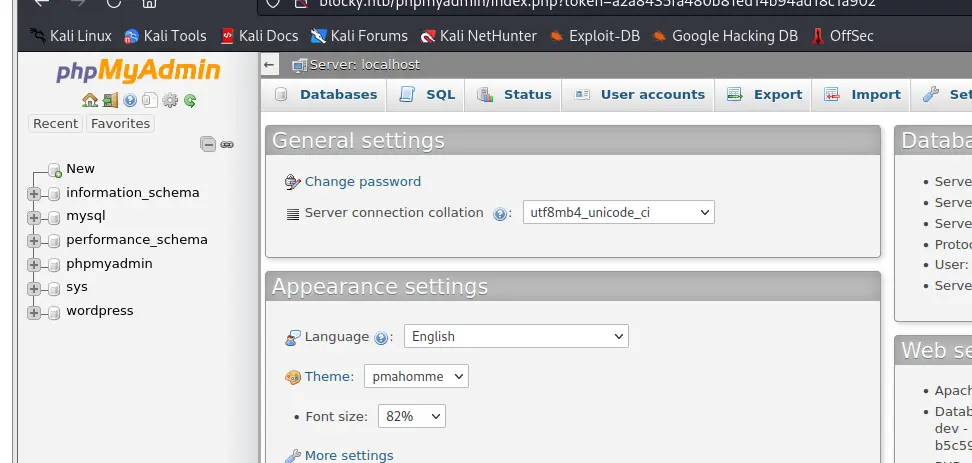Open navigation panel settings gear icon
The image size is (972, 463).
click(170, 100)
